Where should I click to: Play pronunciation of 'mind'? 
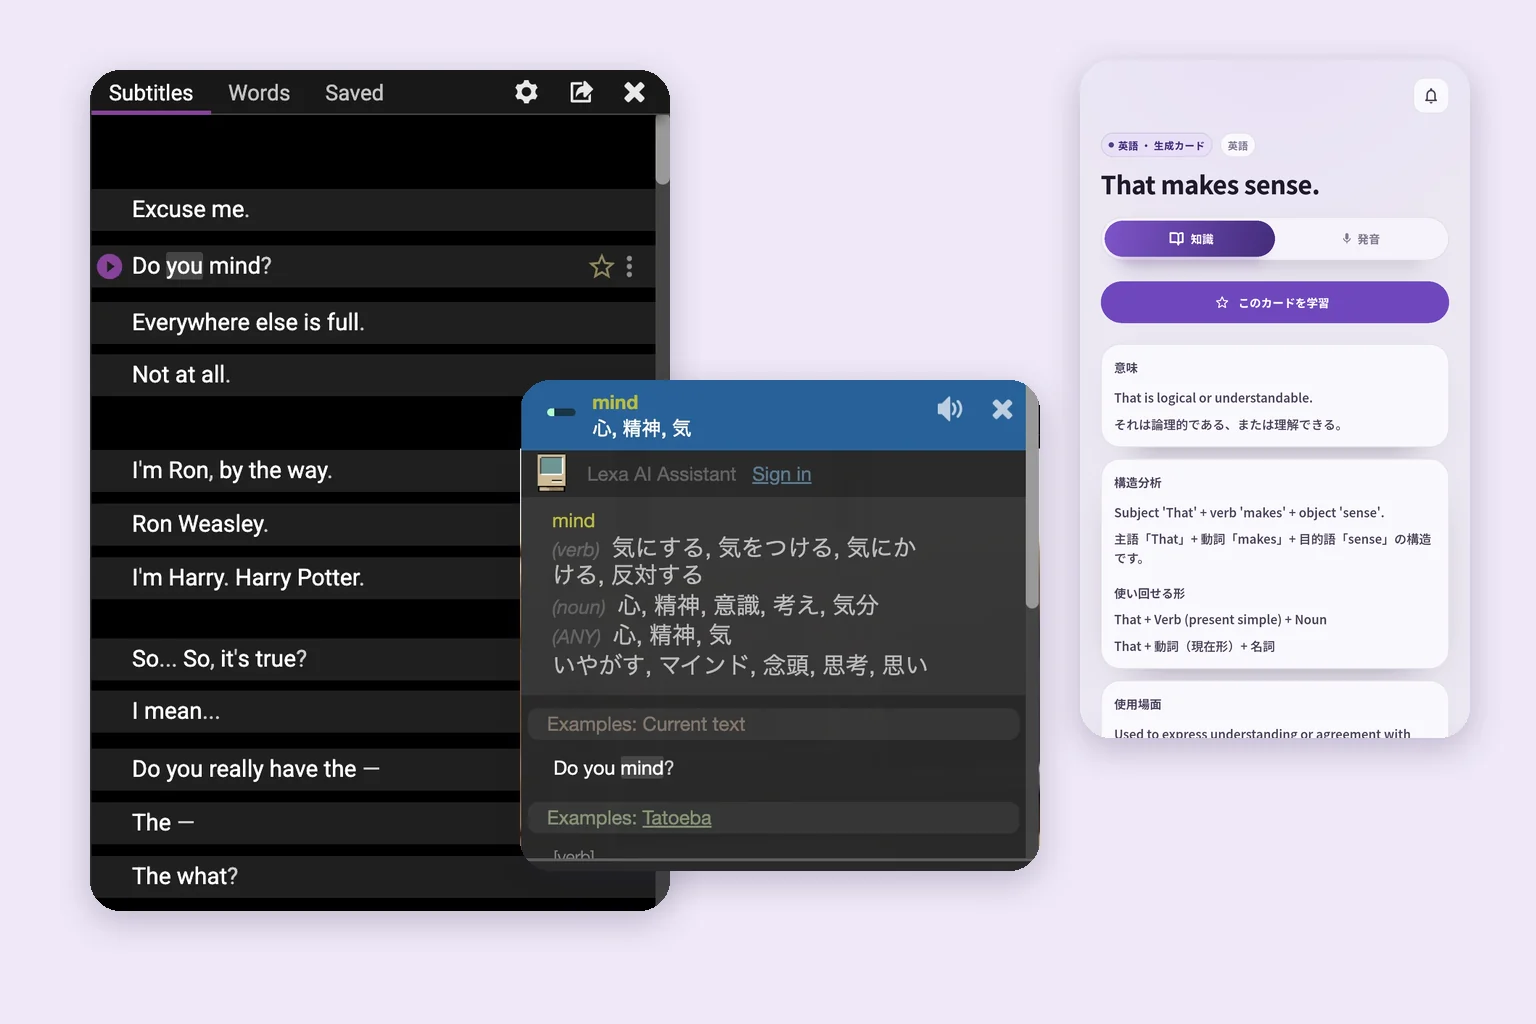click(x=950, y=408)
